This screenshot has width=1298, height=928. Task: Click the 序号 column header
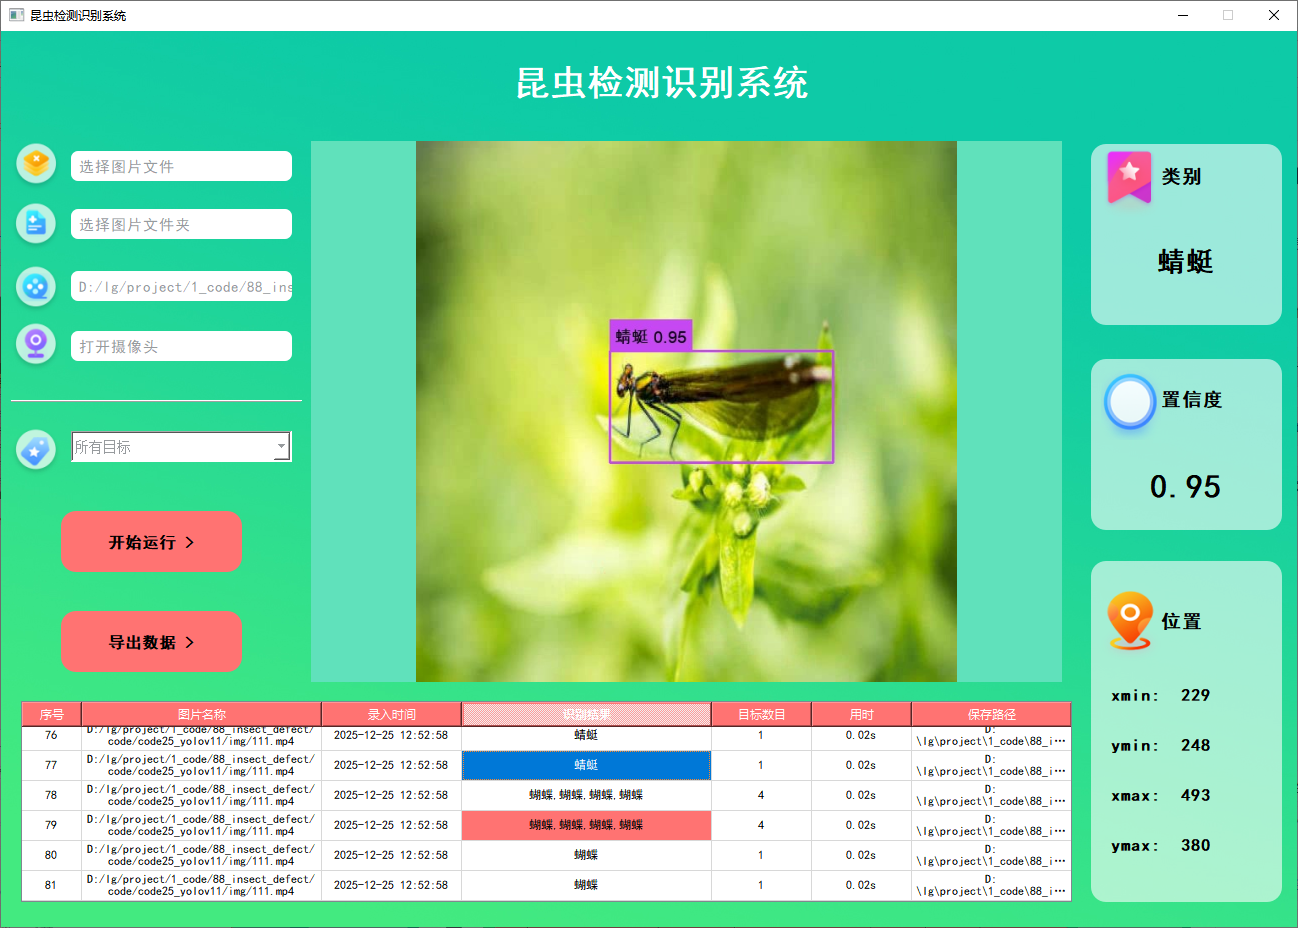pyautogui.click(x=52, y=714)
